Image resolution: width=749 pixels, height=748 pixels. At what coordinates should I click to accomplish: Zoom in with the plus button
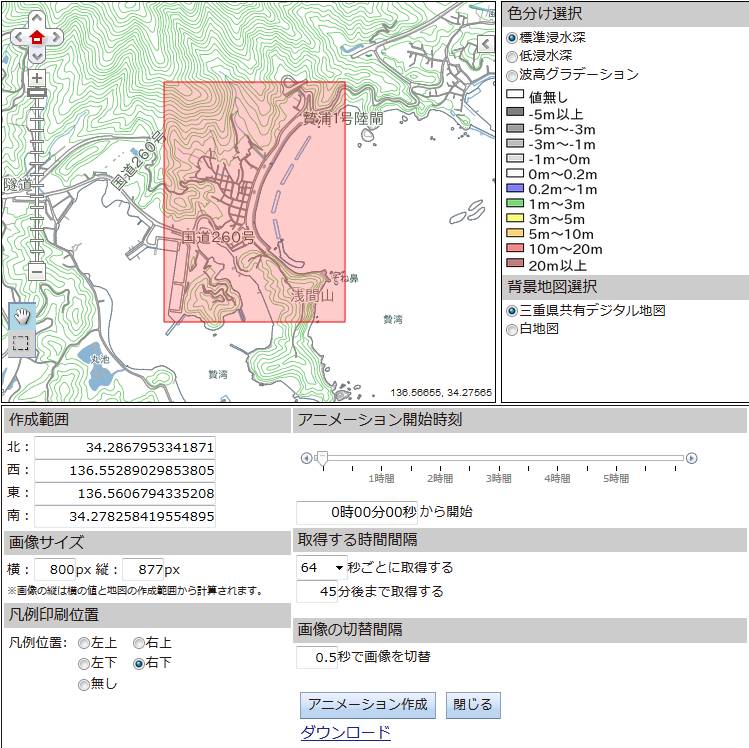pos(37,78)
